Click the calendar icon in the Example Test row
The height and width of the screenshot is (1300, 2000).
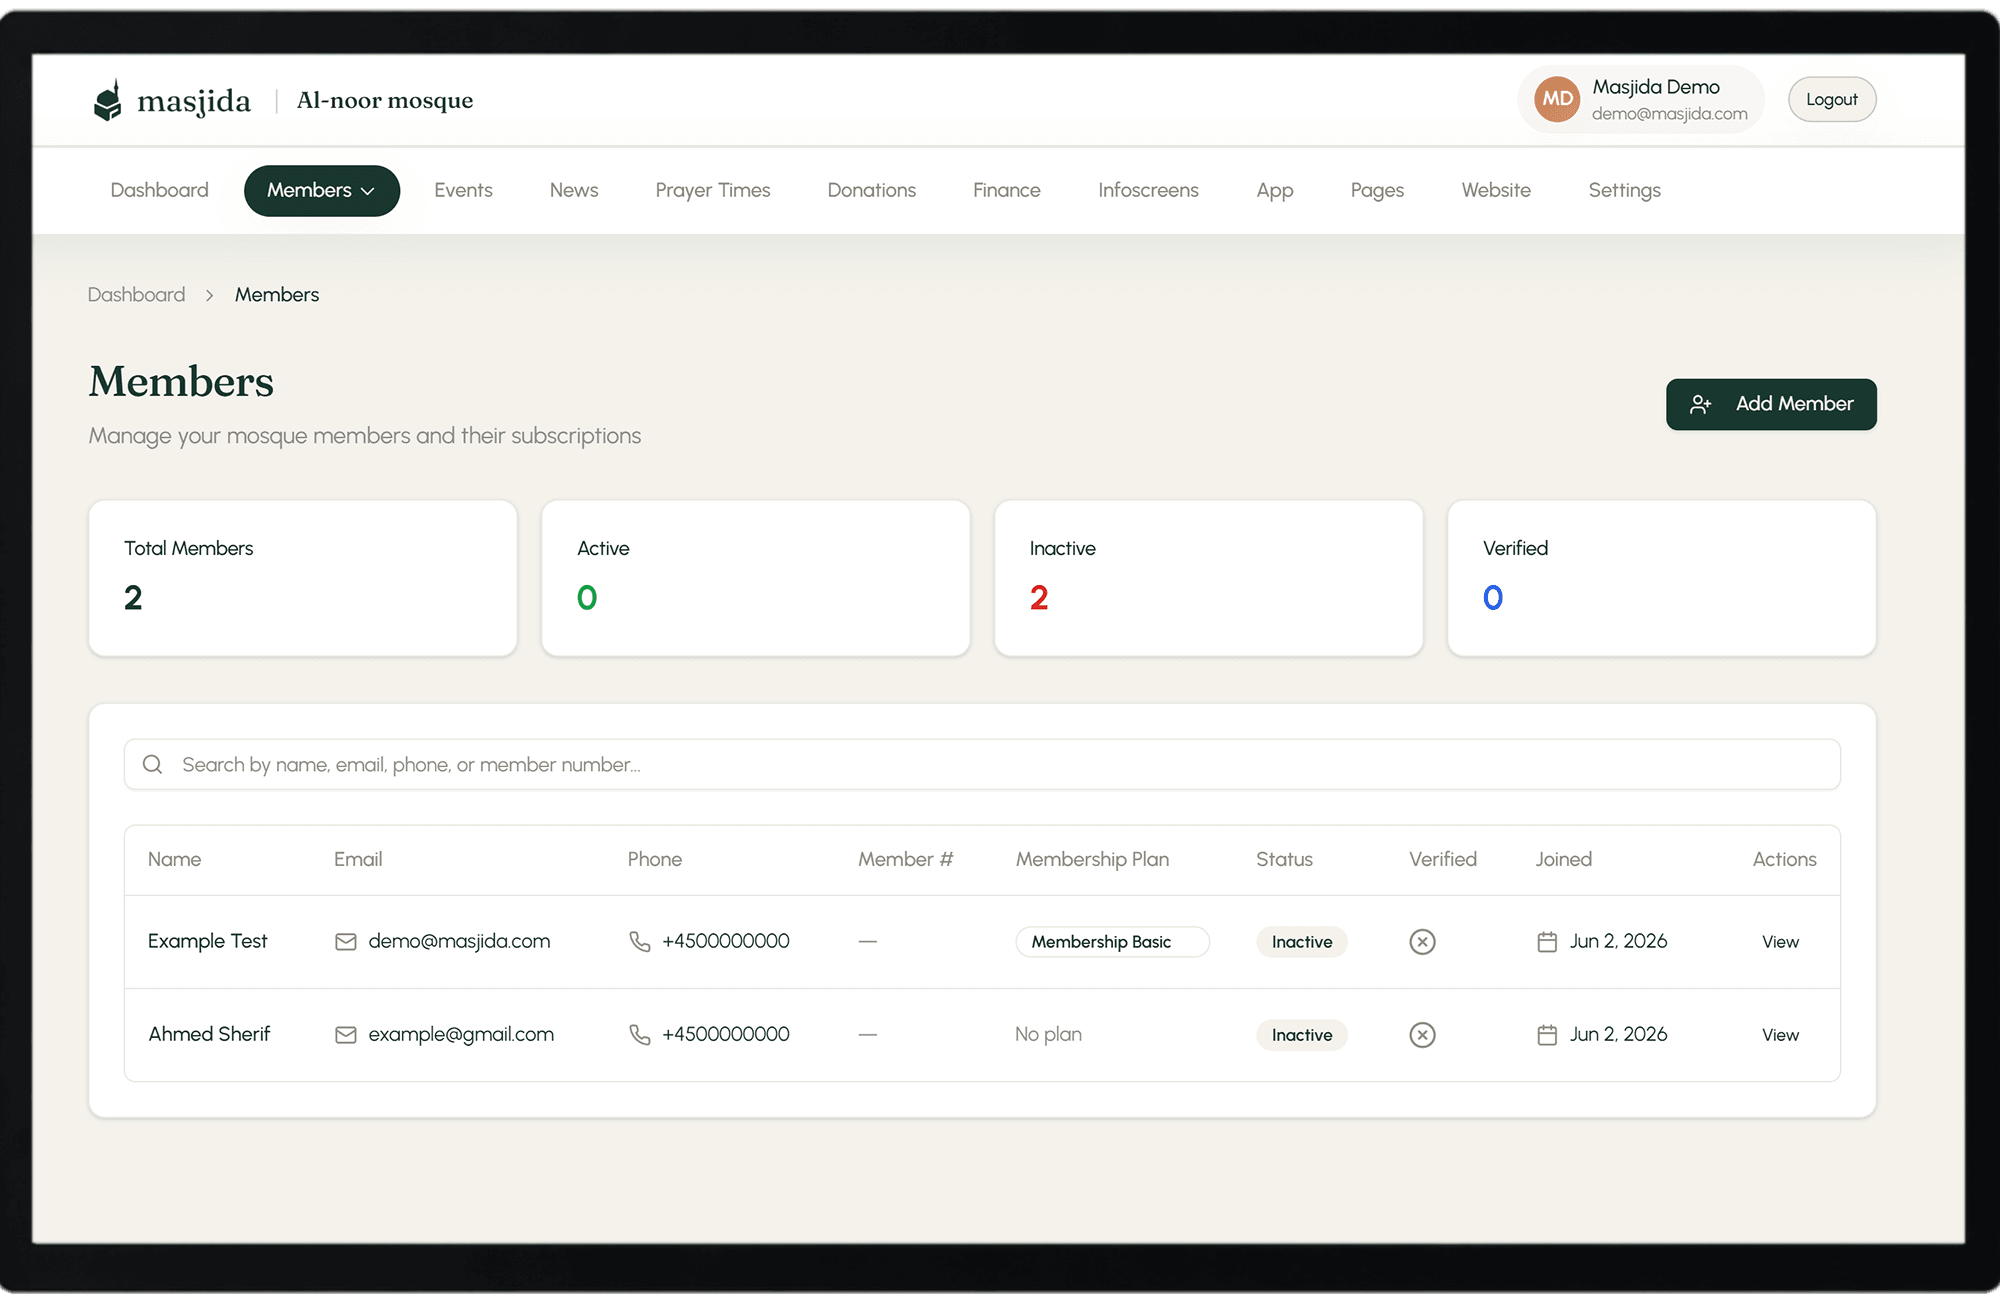[1547, 942]
